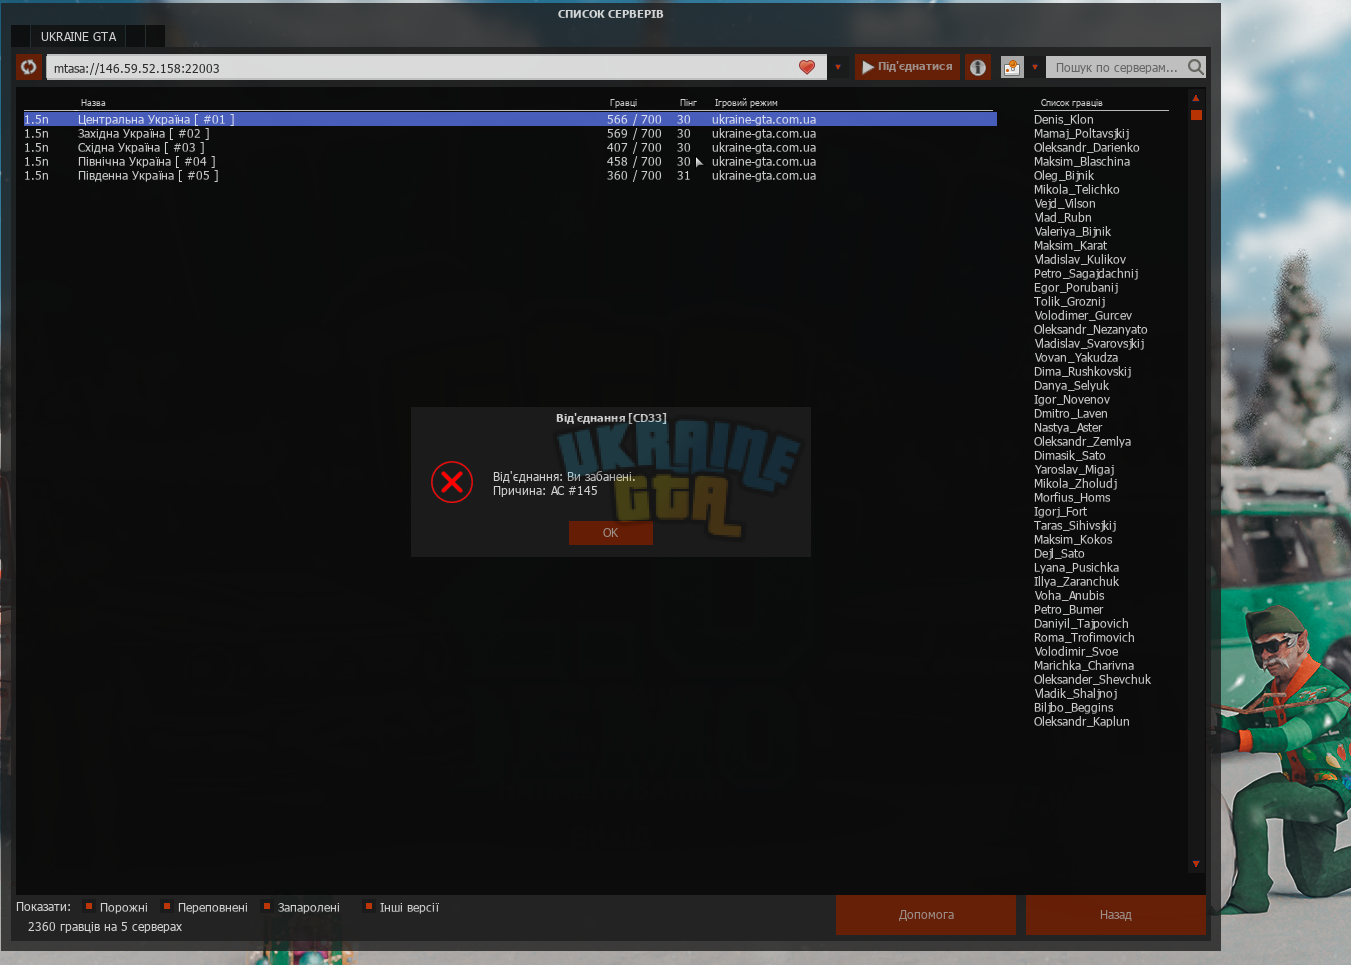Viewport: 1351px width, 965px height.
Task: Select player Dimasik_Sato
Action: pyautogui.click(x=1069, y=455)
